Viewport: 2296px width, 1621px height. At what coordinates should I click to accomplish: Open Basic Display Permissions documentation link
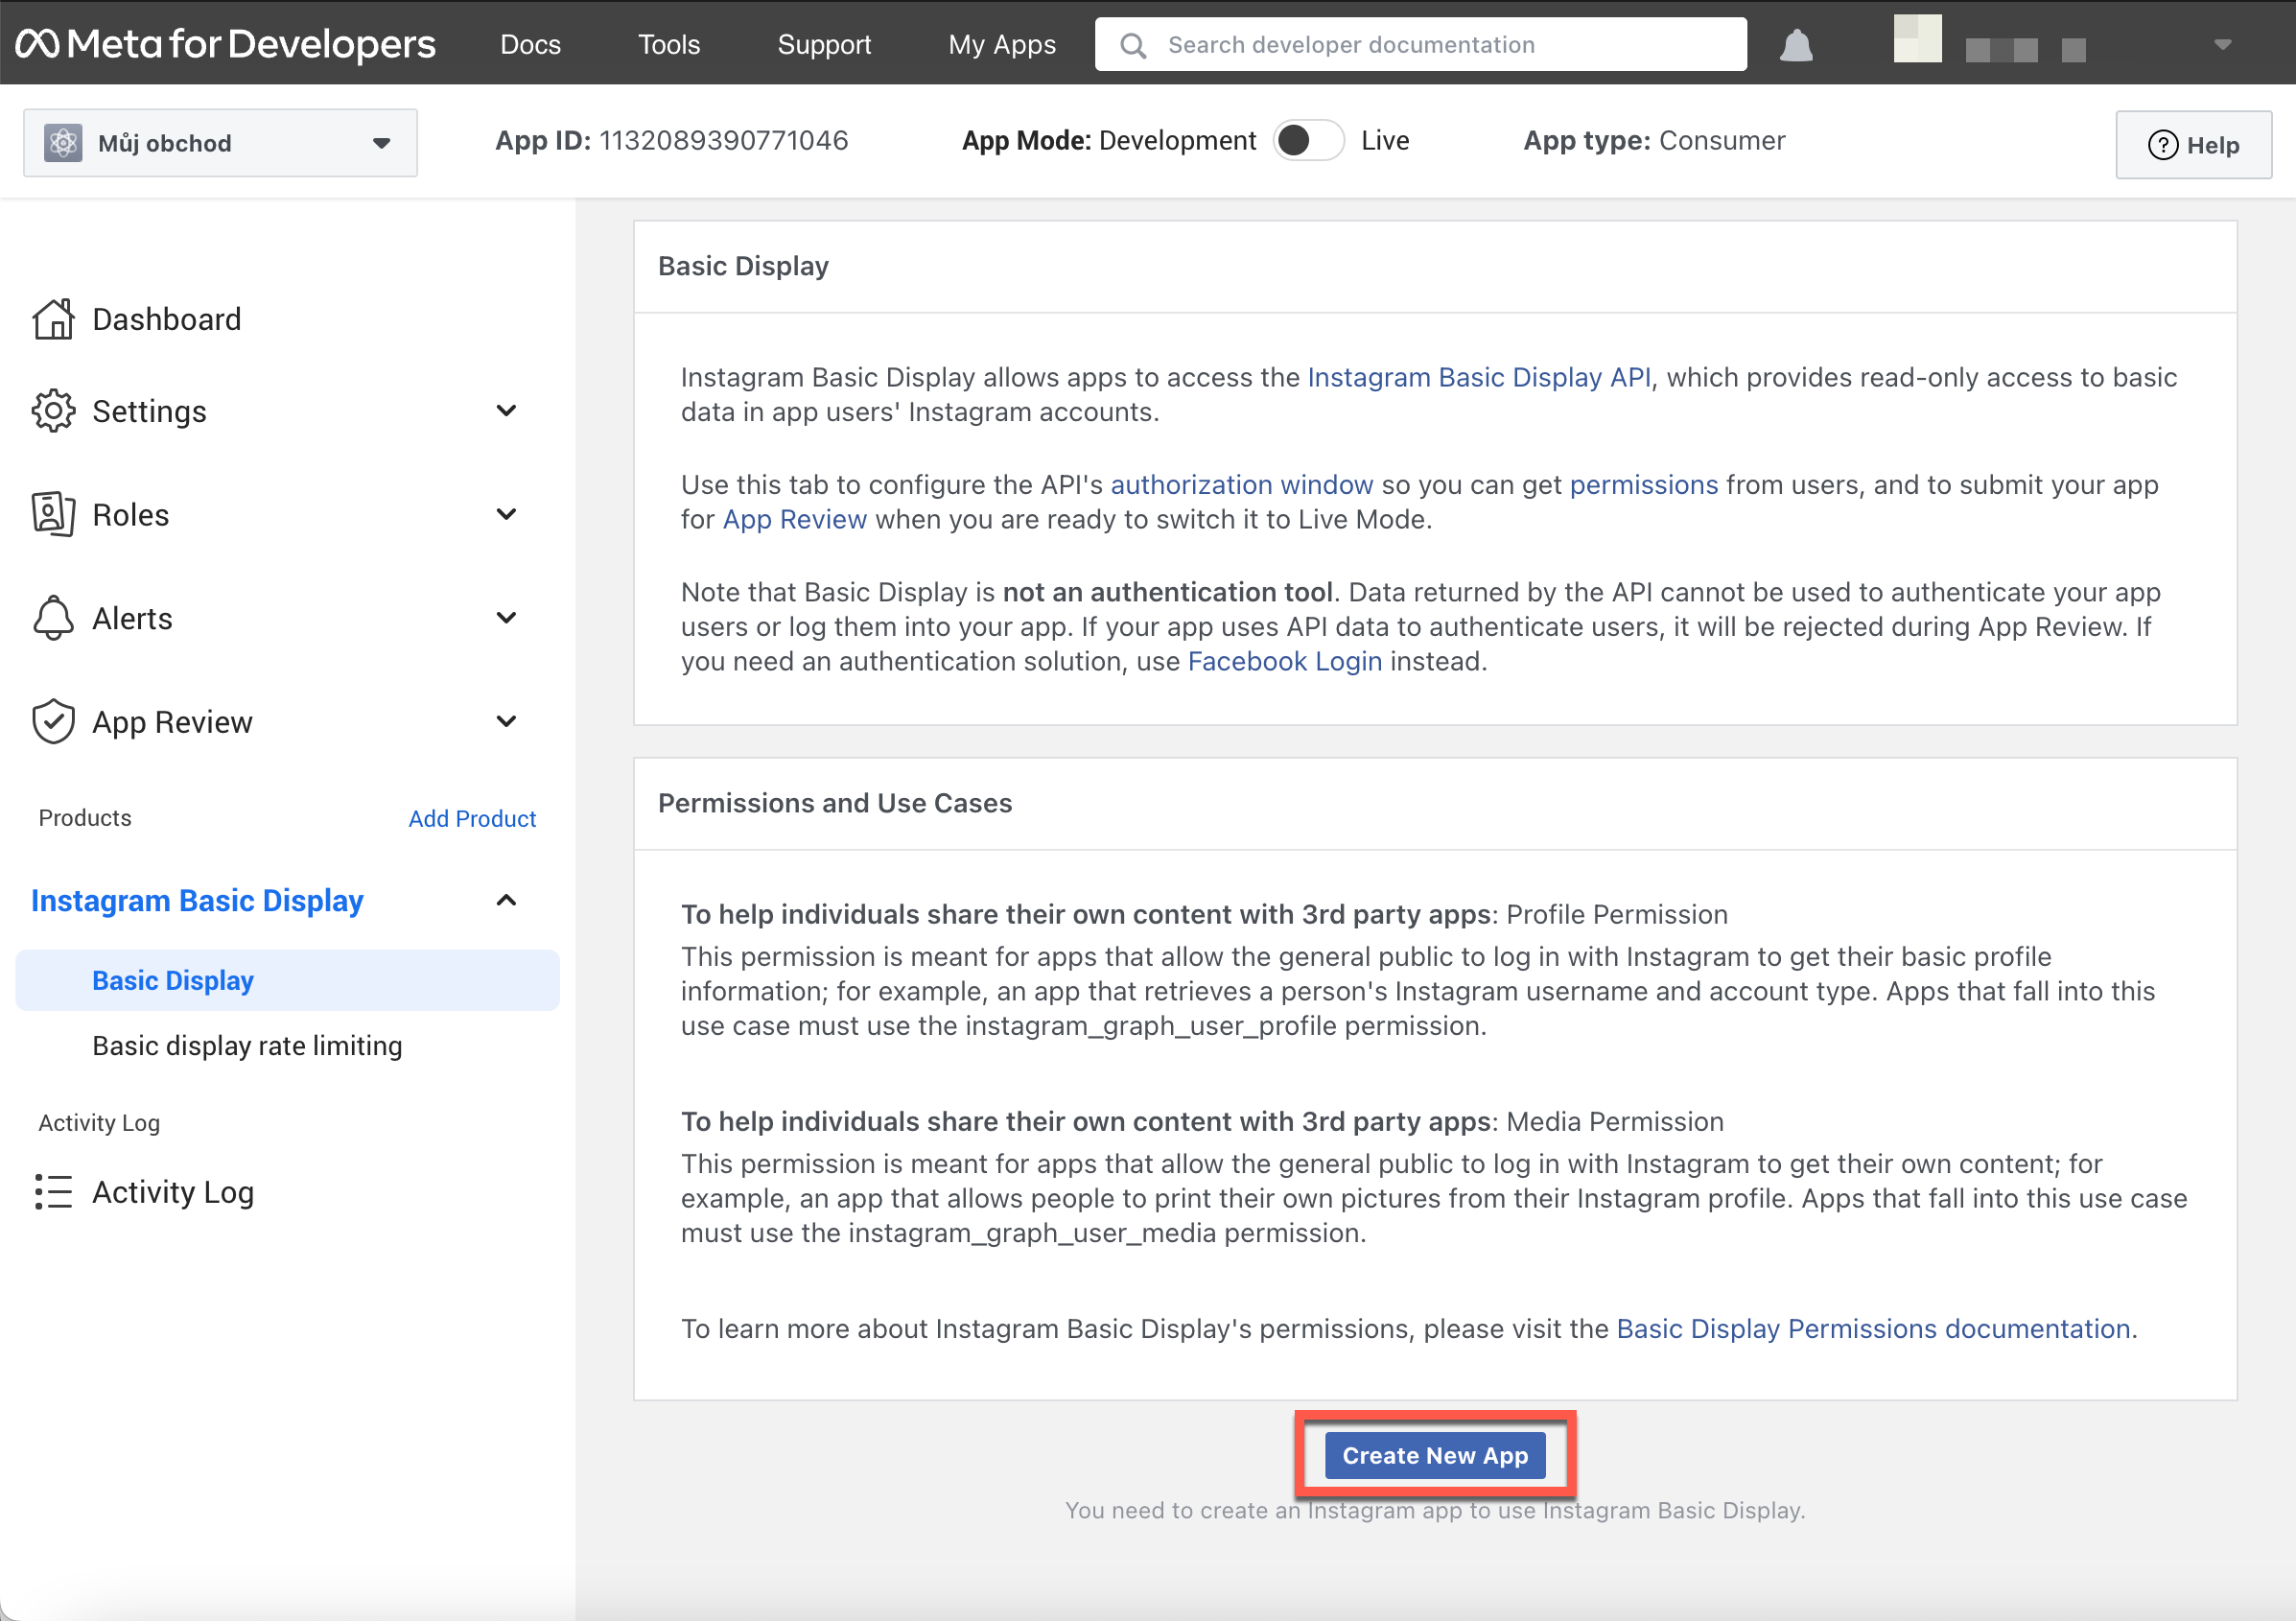tap(1873, 1328)
